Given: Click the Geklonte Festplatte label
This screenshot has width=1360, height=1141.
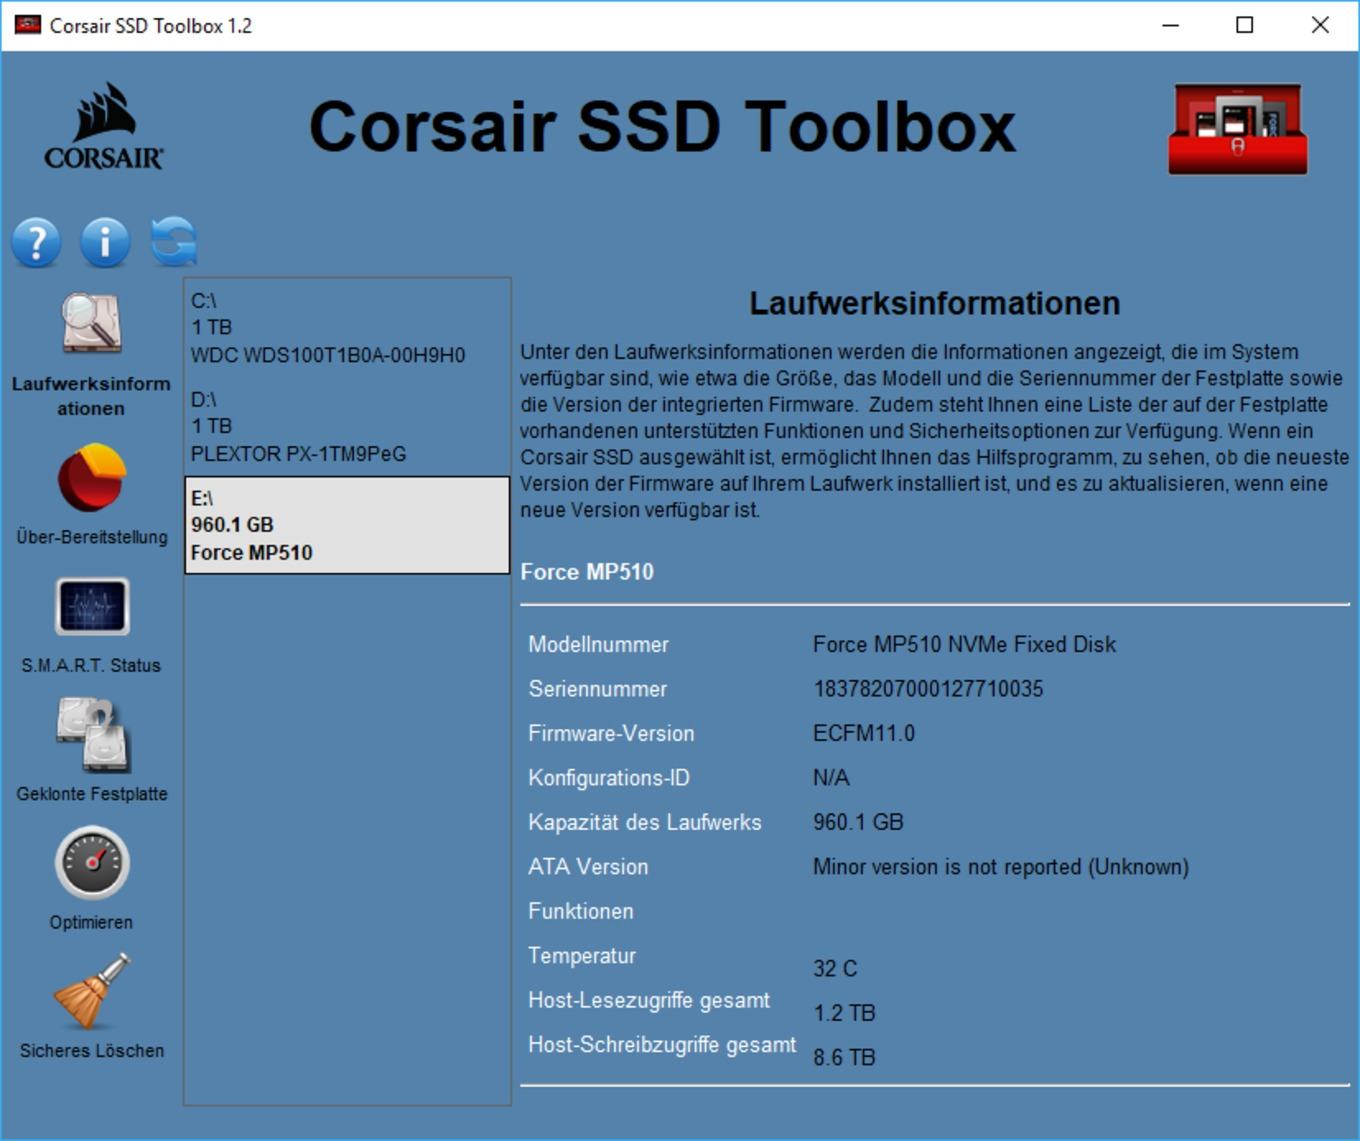Looking at the screenshot, I should (92, 794).
